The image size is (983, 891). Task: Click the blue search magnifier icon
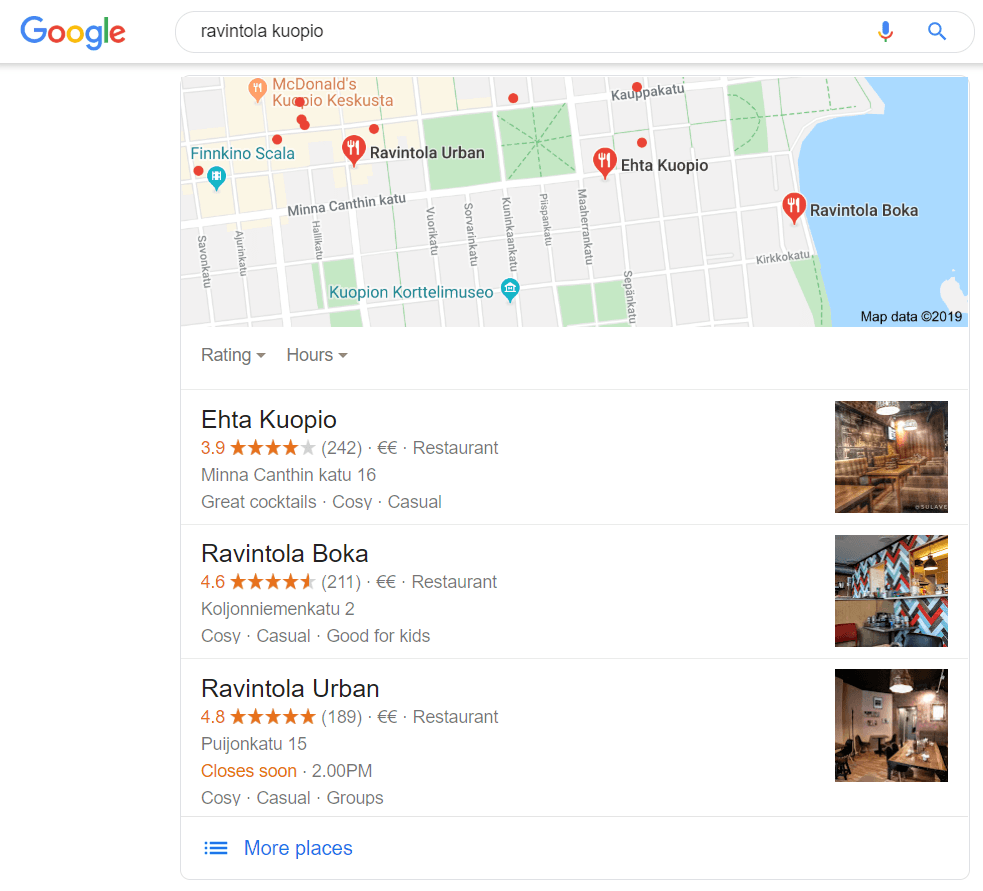(x=937, y=31)
